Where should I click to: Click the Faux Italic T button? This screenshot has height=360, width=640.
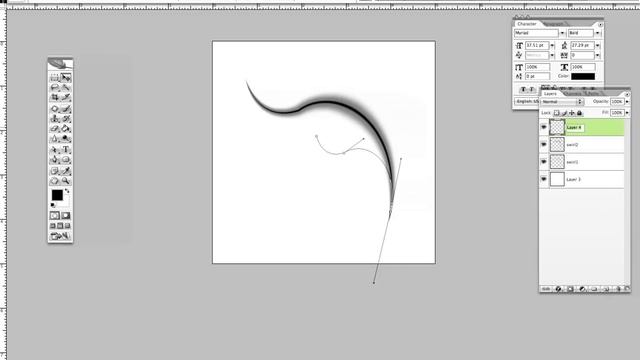click(532, 89)
